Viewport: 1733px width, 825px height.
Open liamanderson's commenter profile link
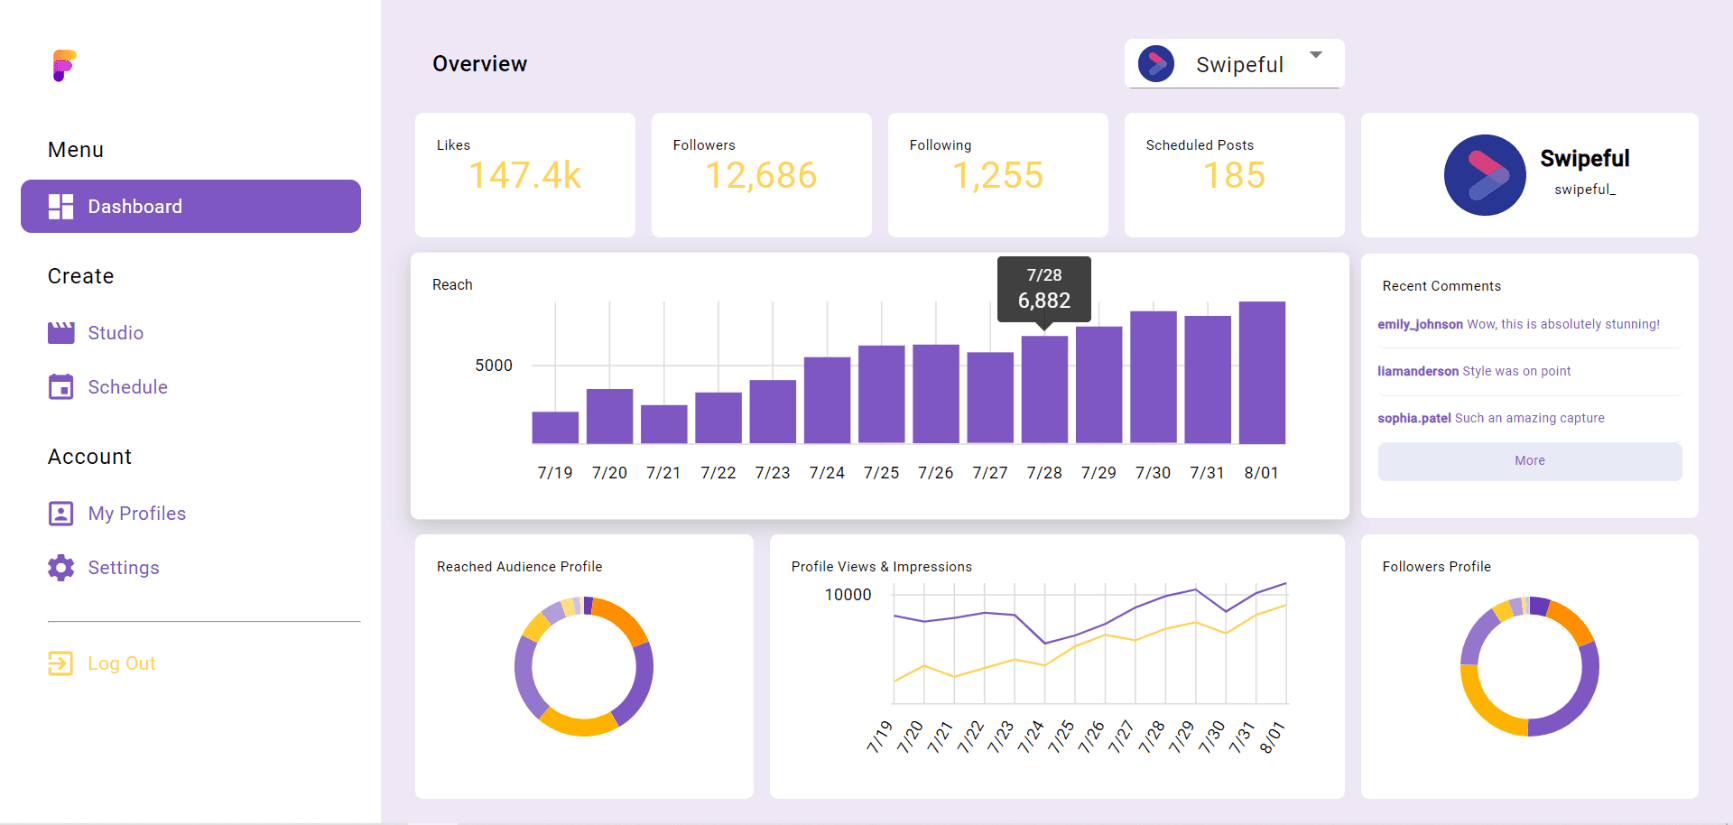click(x=1418, y=371)
